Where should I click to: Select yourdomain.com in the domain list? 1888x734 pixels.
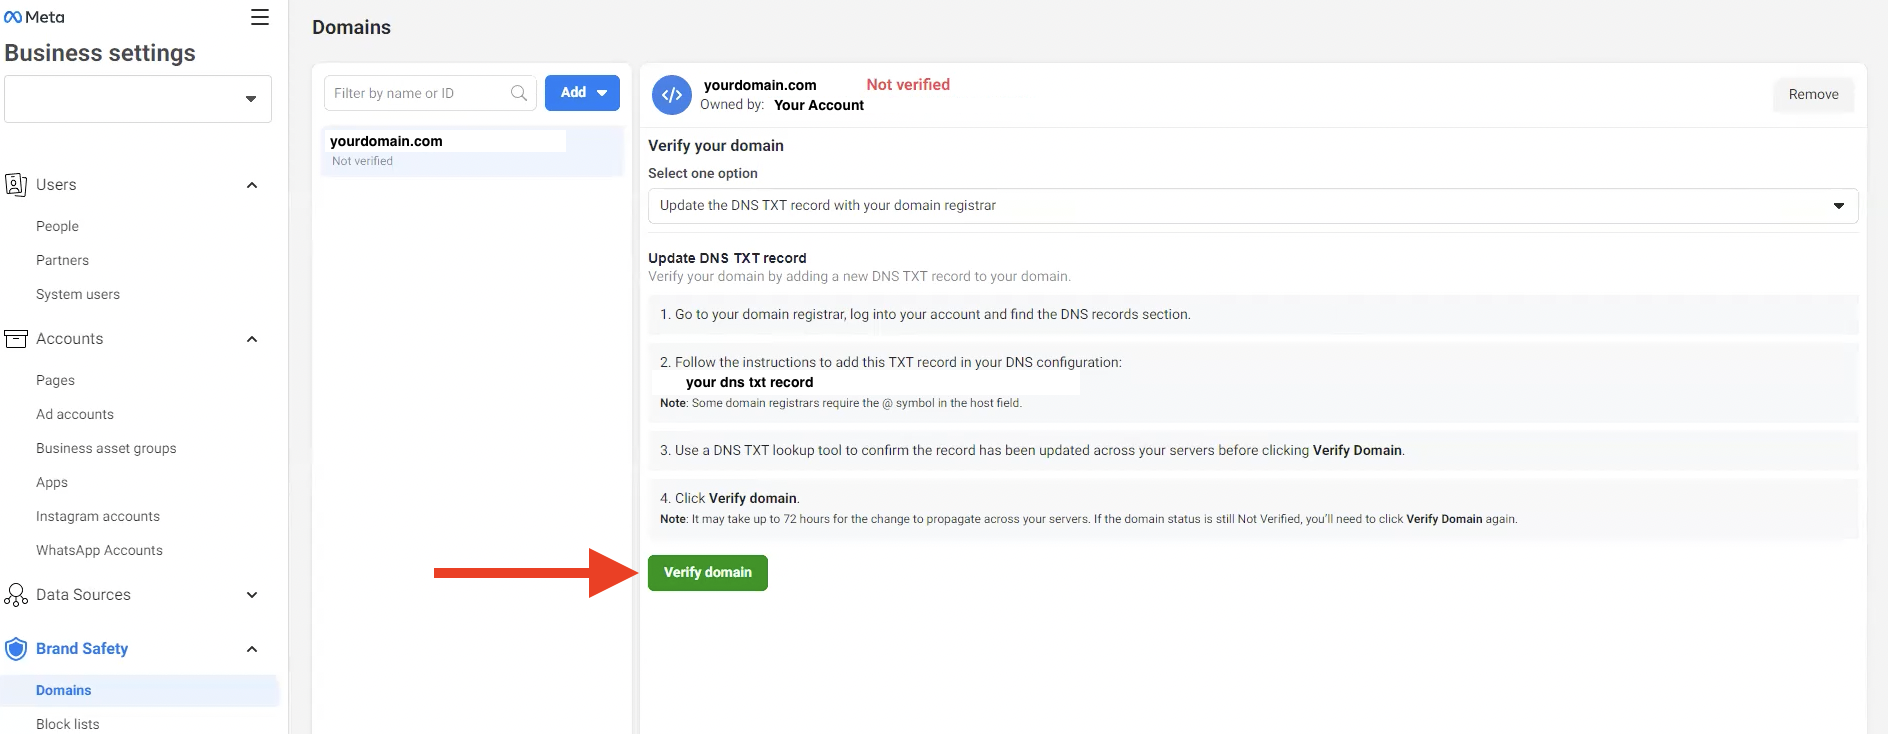click(x=472, y=150)
